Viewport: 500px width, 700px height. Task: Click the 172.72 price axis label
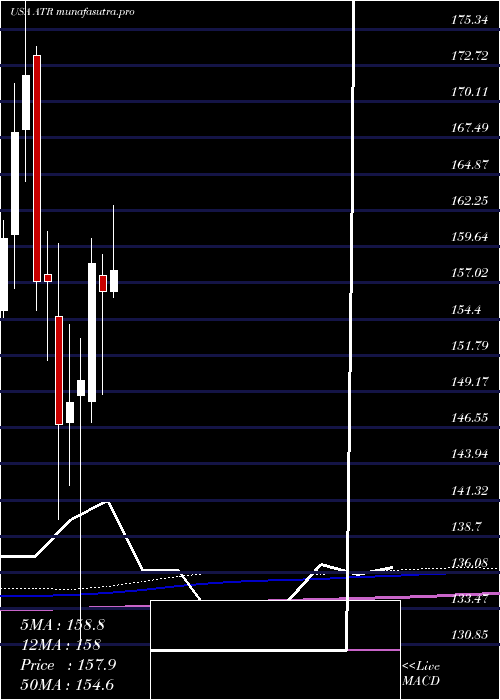pos(469,56)
